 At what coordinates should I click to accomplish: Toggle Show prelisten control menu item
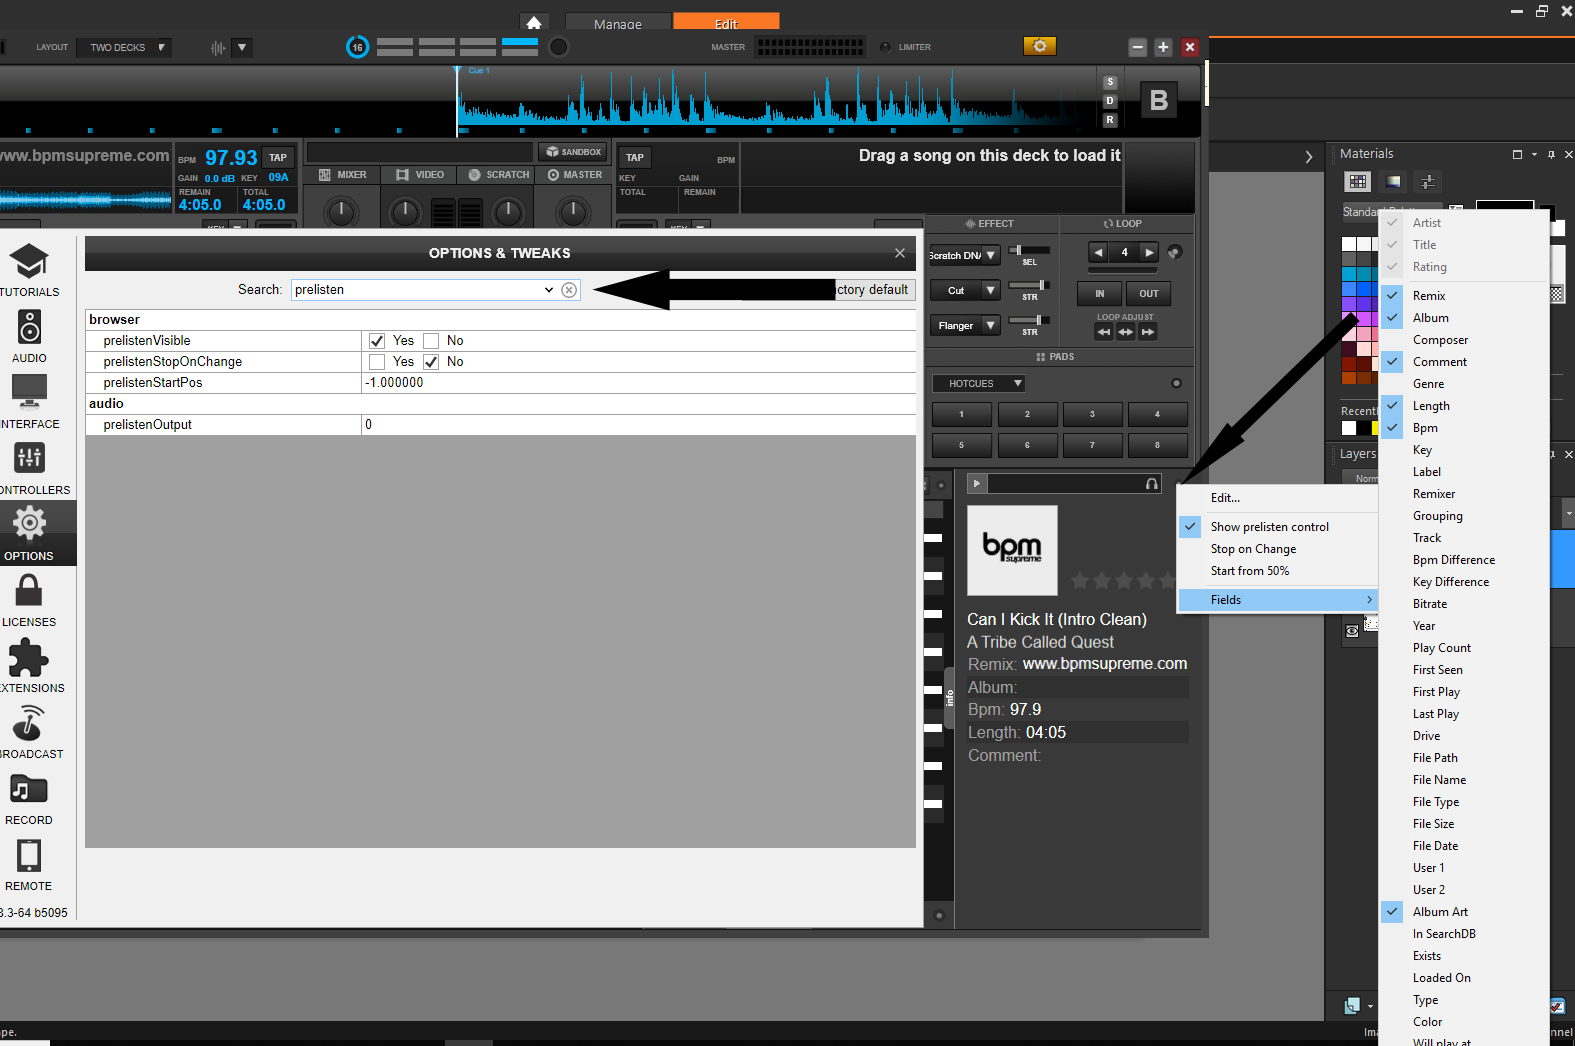[x=1278, y=527]
